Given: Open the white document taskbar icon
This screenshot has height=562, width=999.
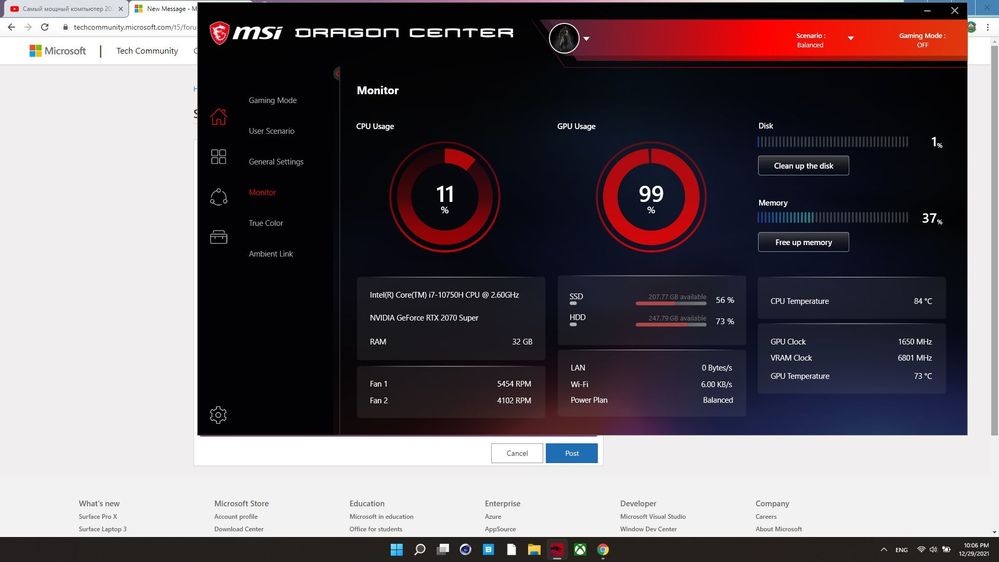Looking at the screenshot, I should 511,549.
